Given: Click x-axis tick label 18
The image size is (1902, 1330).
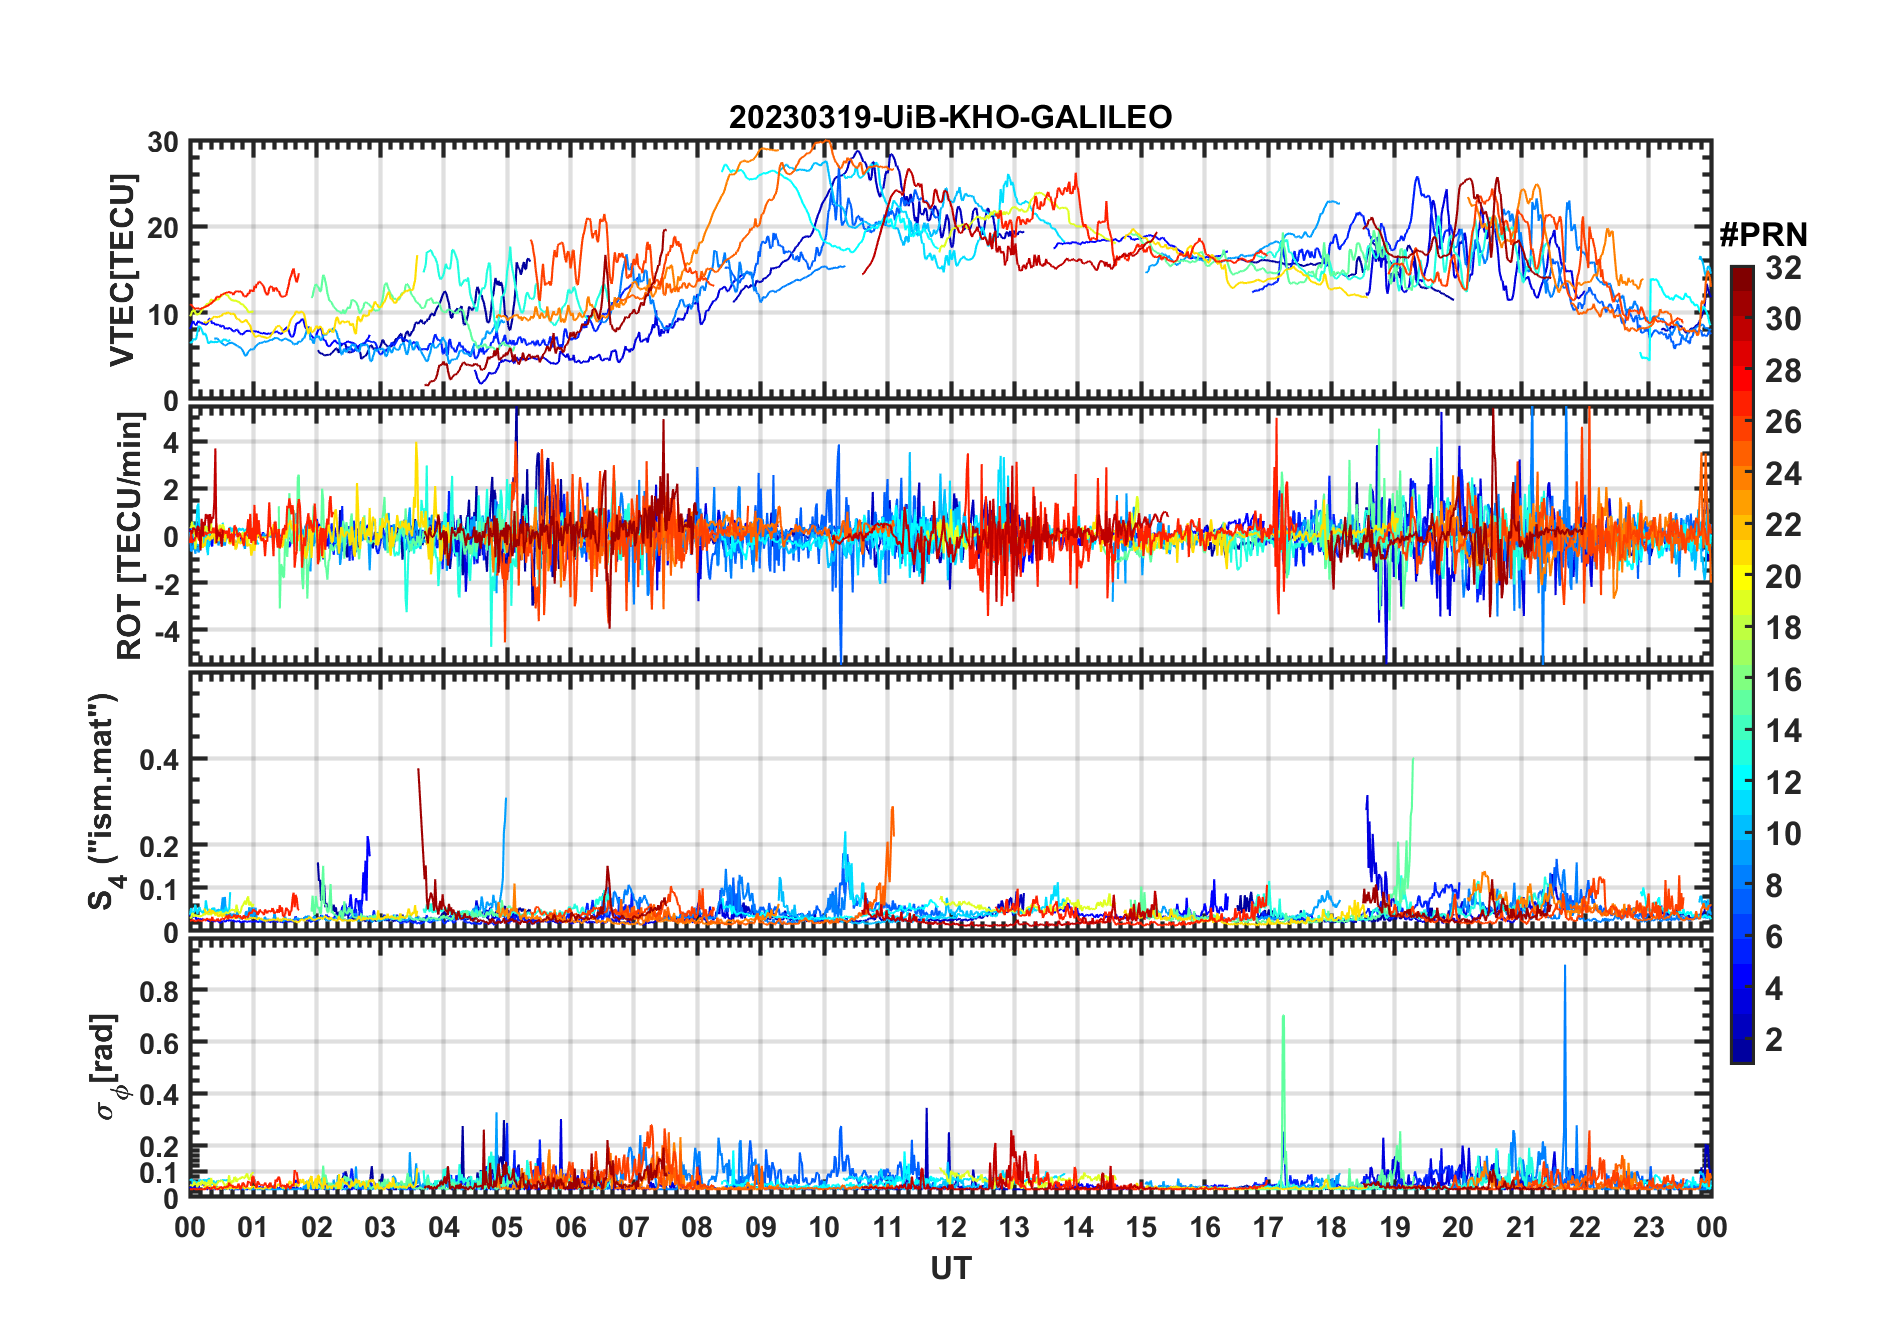Looking at the screenshot, I should (x=1331, y=1227).
